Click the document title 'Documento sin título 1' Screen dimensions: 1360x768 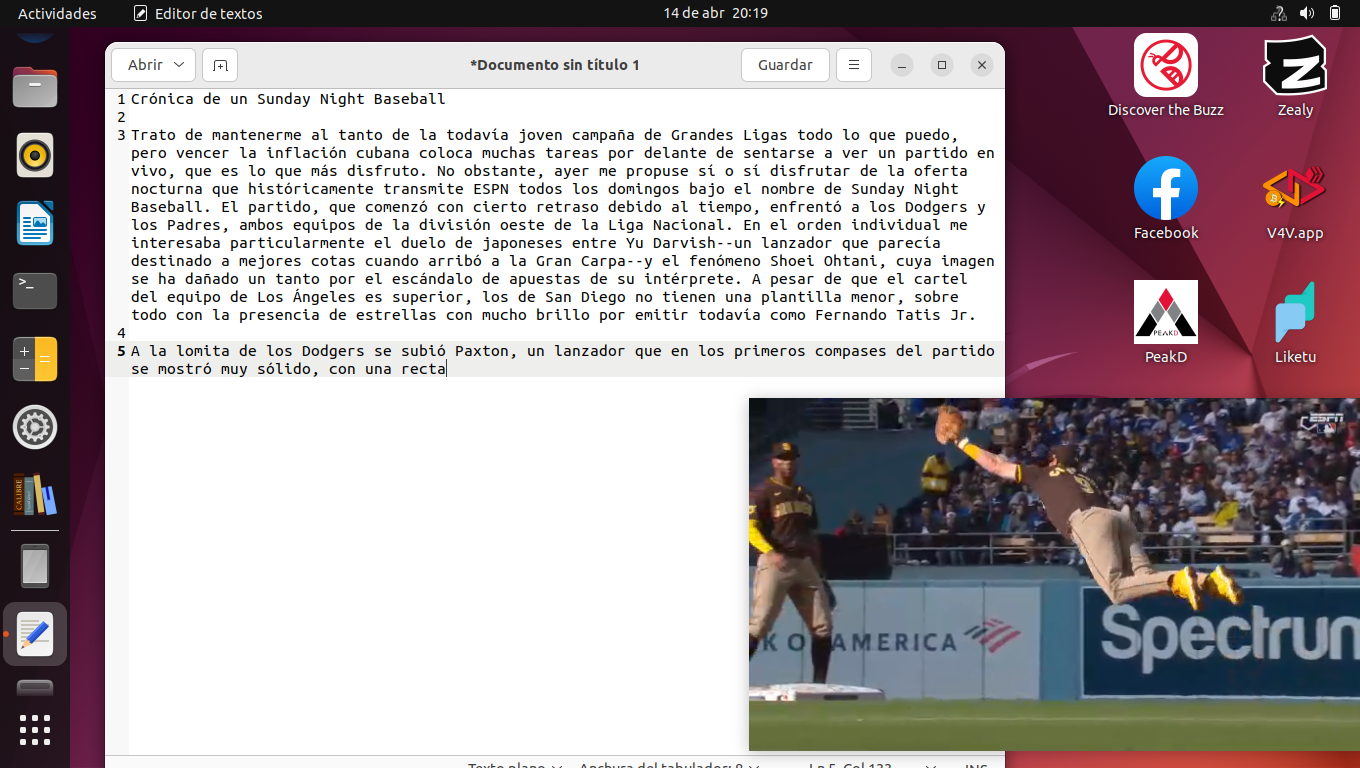click(555, 65)
